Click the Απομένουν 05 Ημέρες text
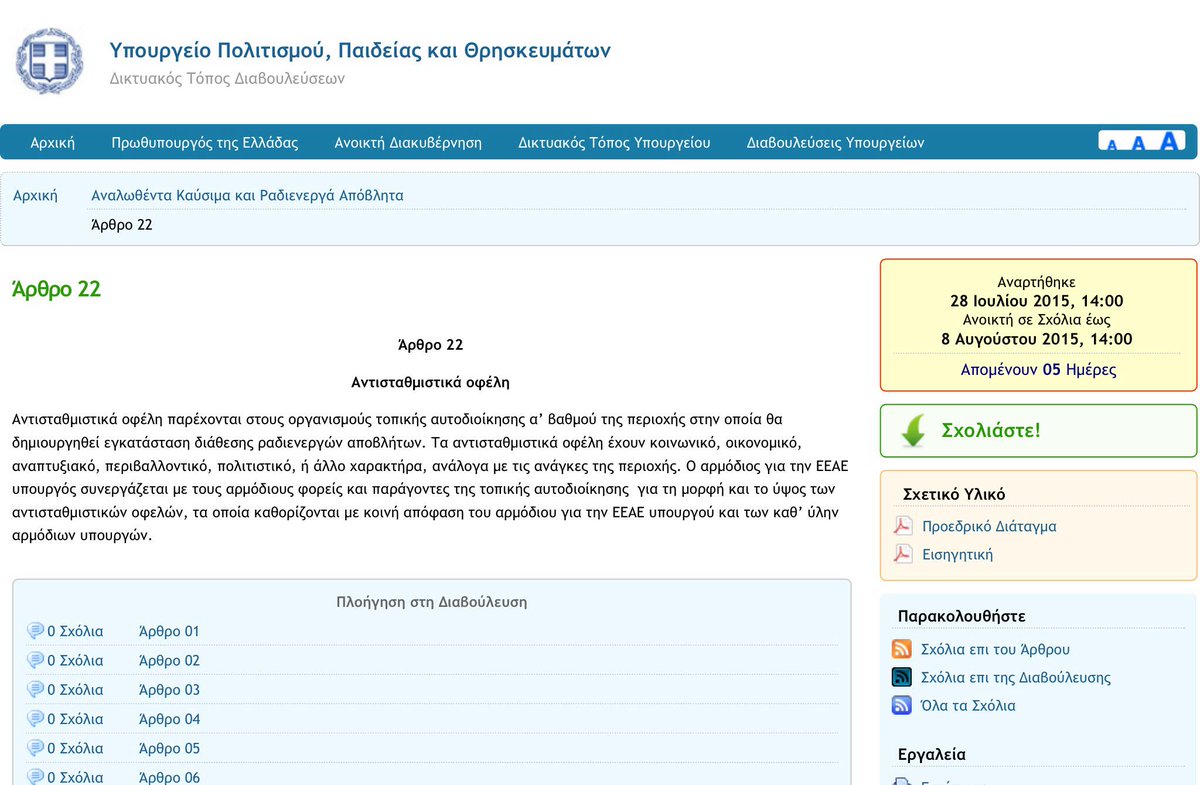Viewport: 1200px width, 785px height. (x=1038, y=369)
